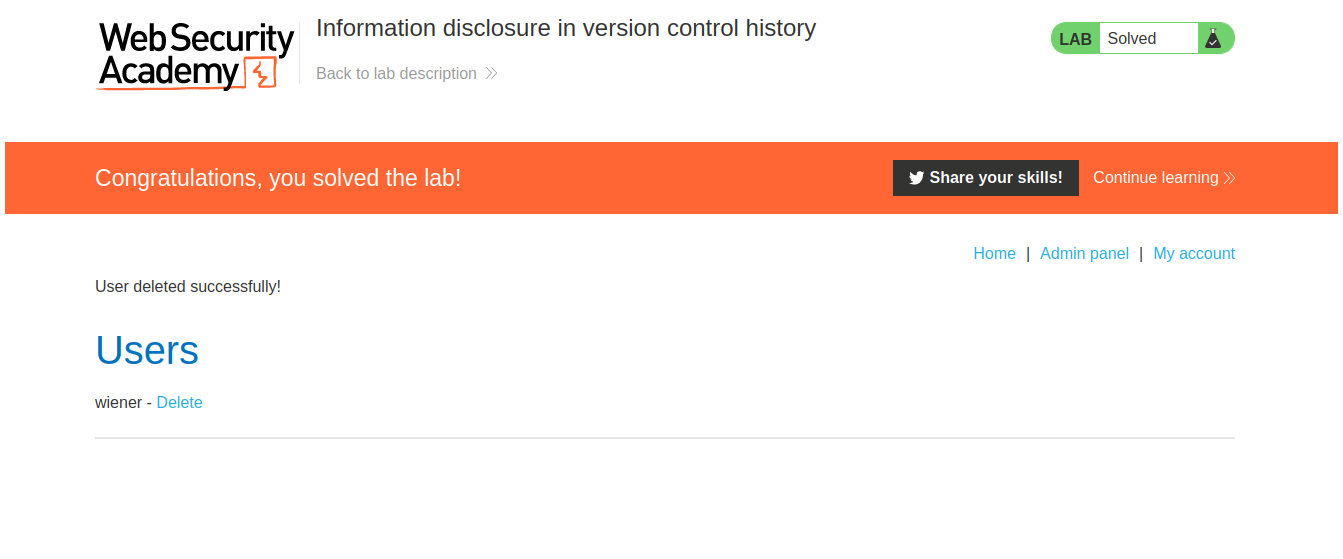Viewport: 1343px width, 559px height.
Task: Go to the Home page link
Action: tap(994, 254)
